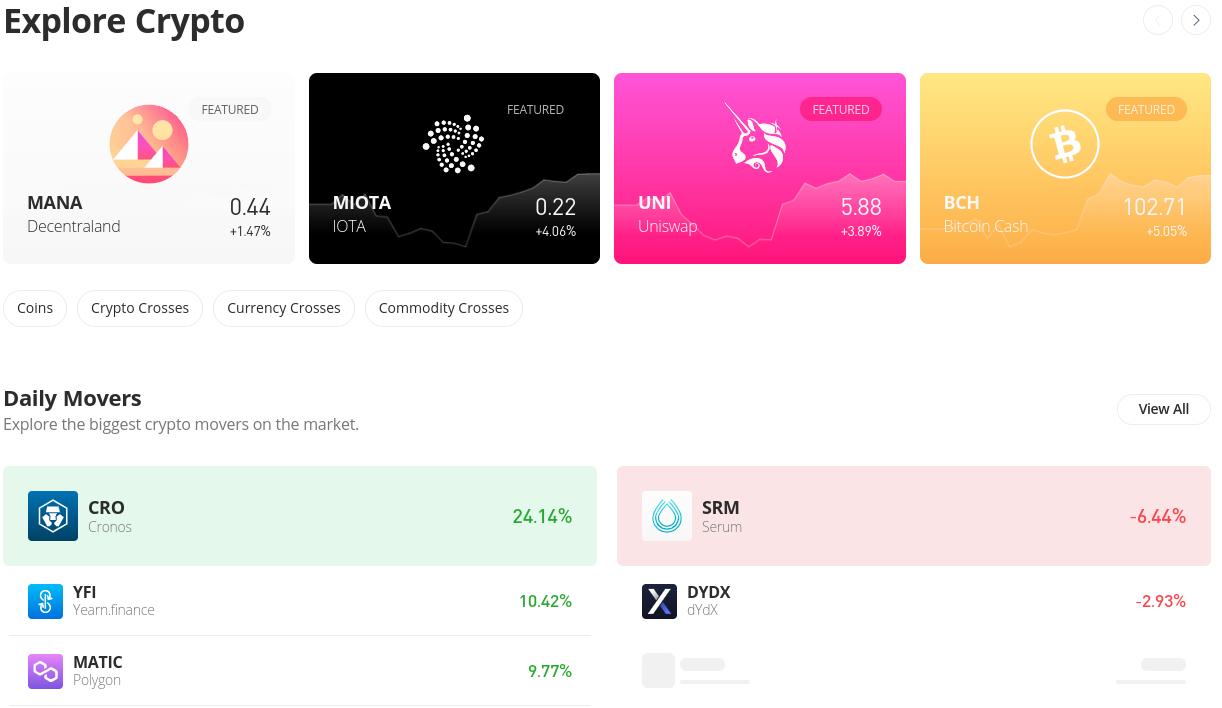Filter by Coins category
This screenshot has height=708, width=1222.
tap(35, 308)
